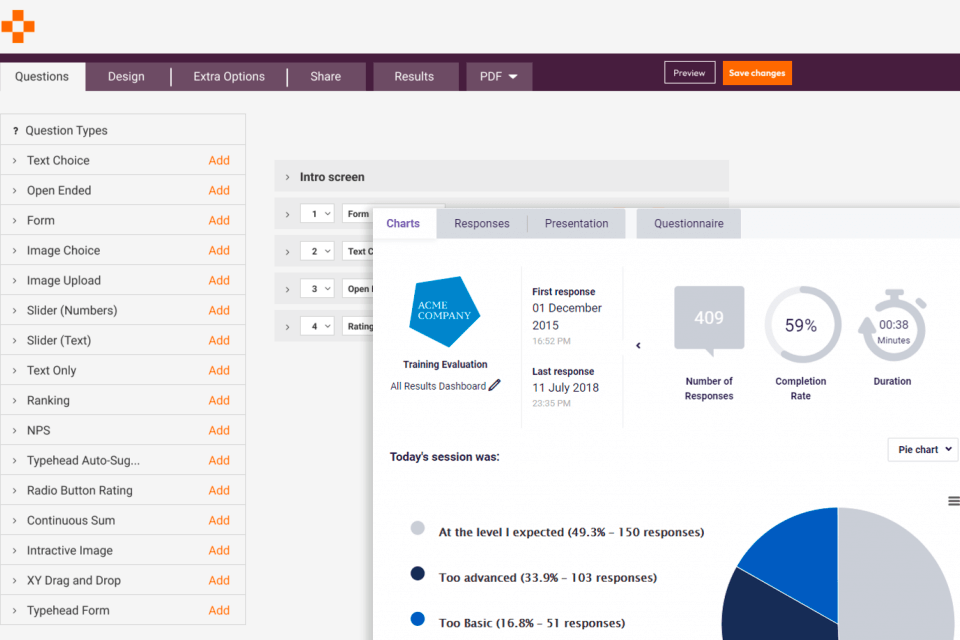The width and height of the screenshot is (960, 640).
Task: Add an NPS question
Action: 219,431
